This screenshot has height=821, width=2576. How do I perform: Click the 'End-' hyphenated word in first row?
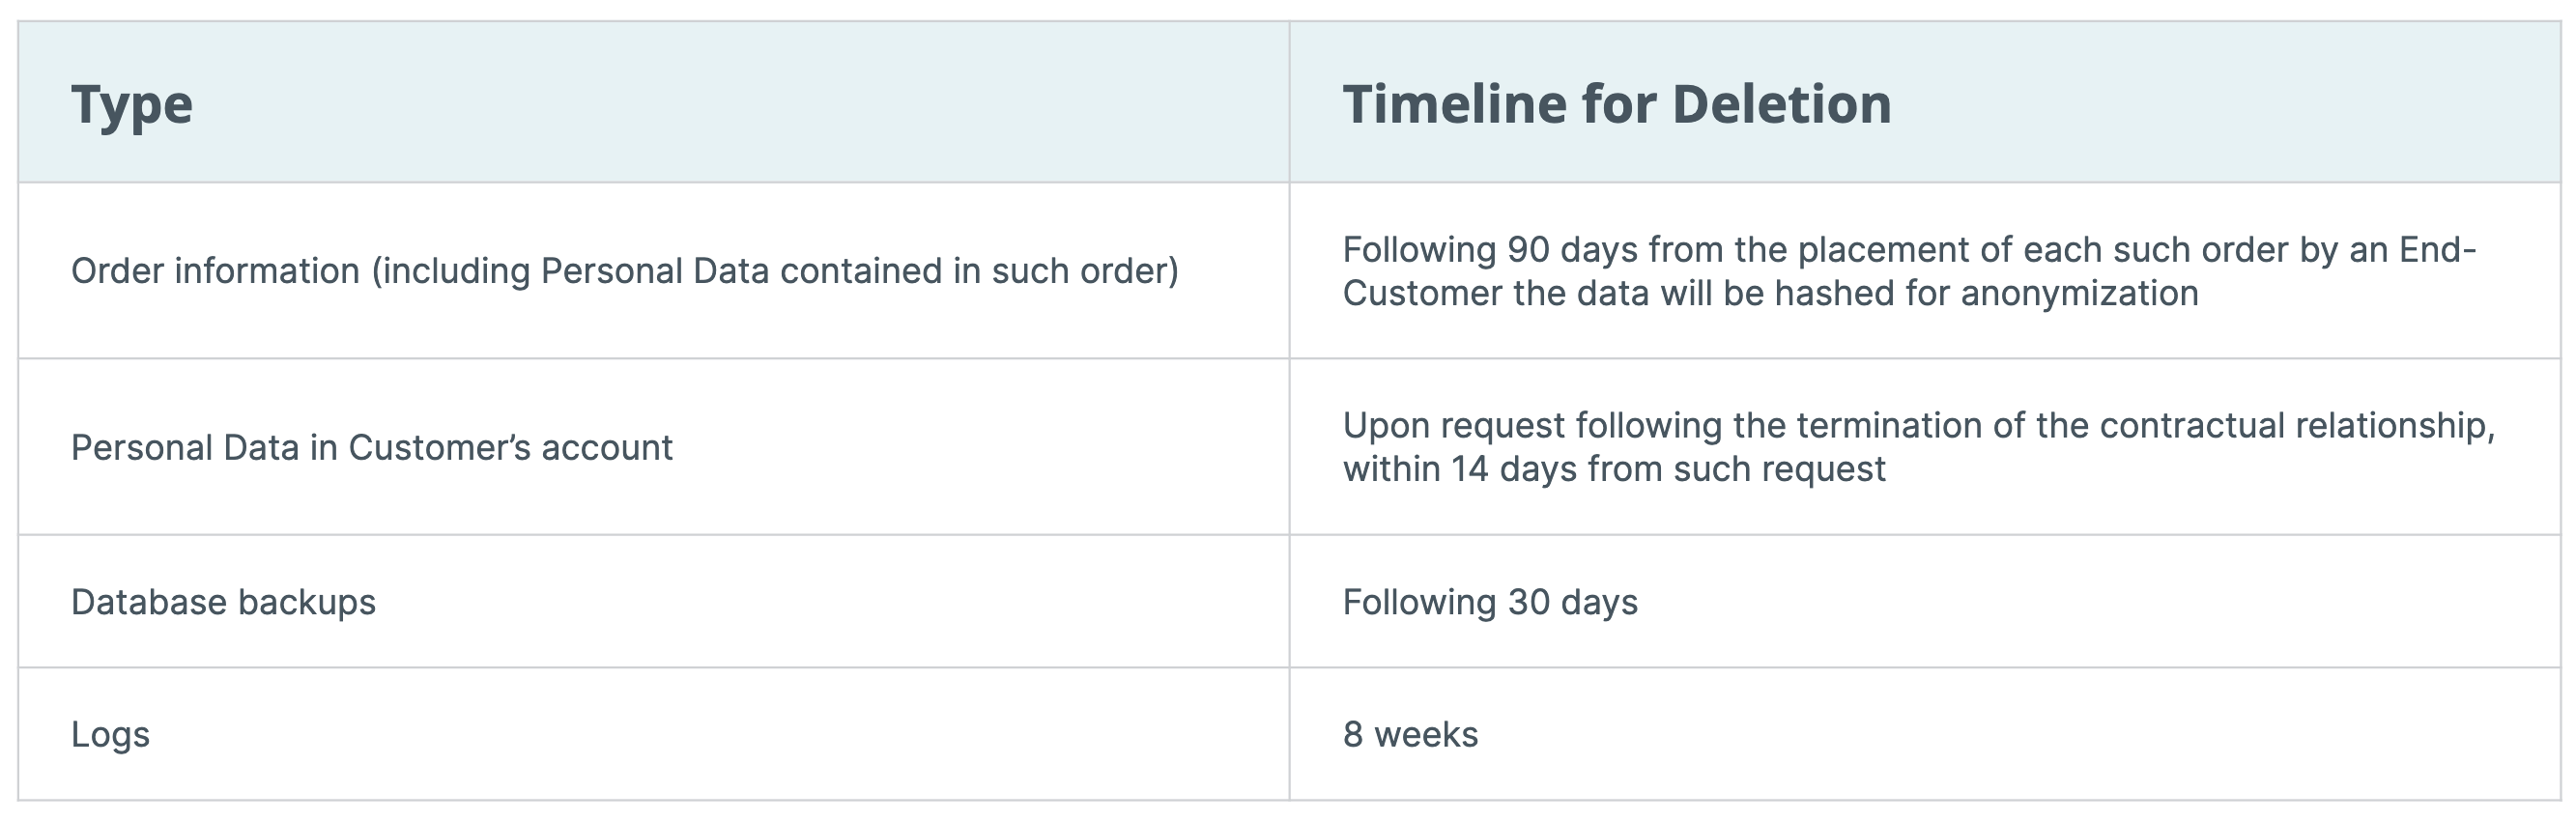click(x=2438, y=249)
